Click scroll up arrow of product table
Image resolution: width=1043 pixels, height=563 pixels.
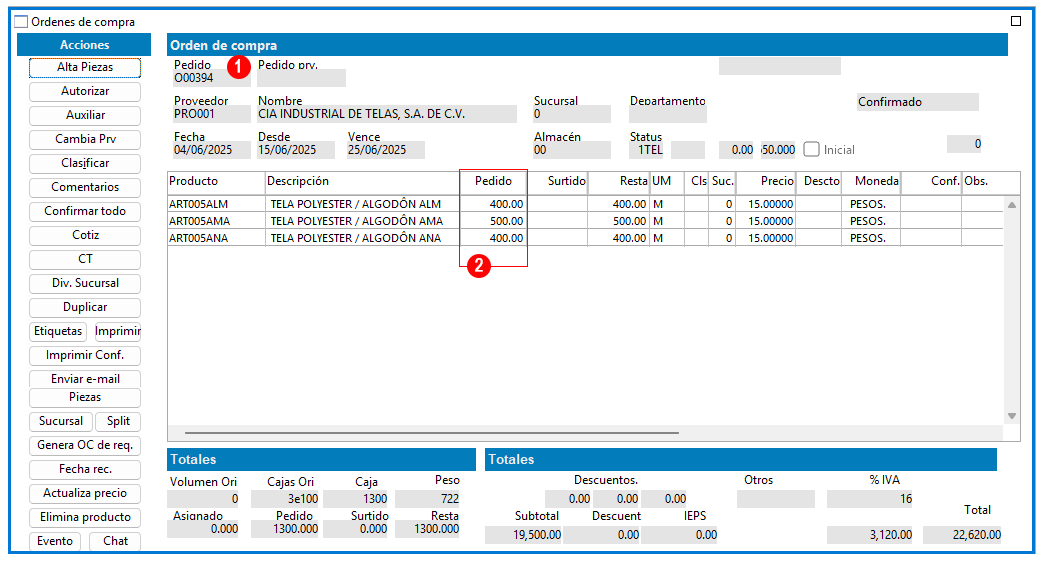pos(1012,205)
